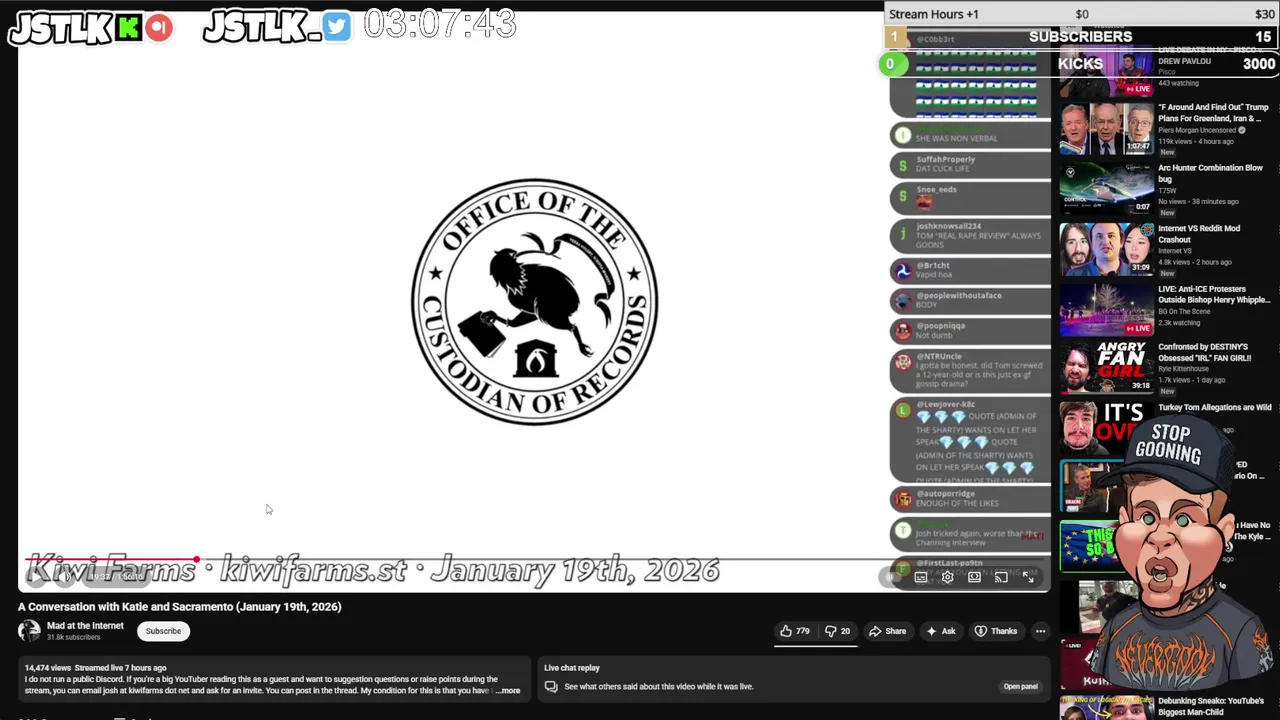1280x720 pixels.
Task: Click the @NTRUncle chat message
Action: (970, 371)
